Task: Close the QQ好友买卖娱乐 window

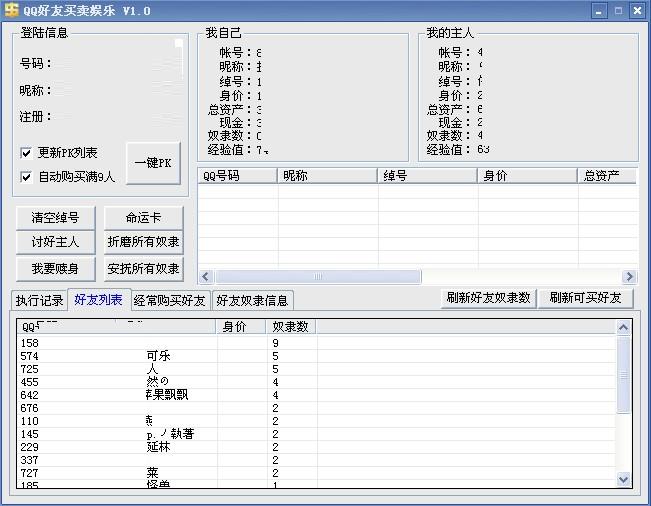Action: [637, 11]
